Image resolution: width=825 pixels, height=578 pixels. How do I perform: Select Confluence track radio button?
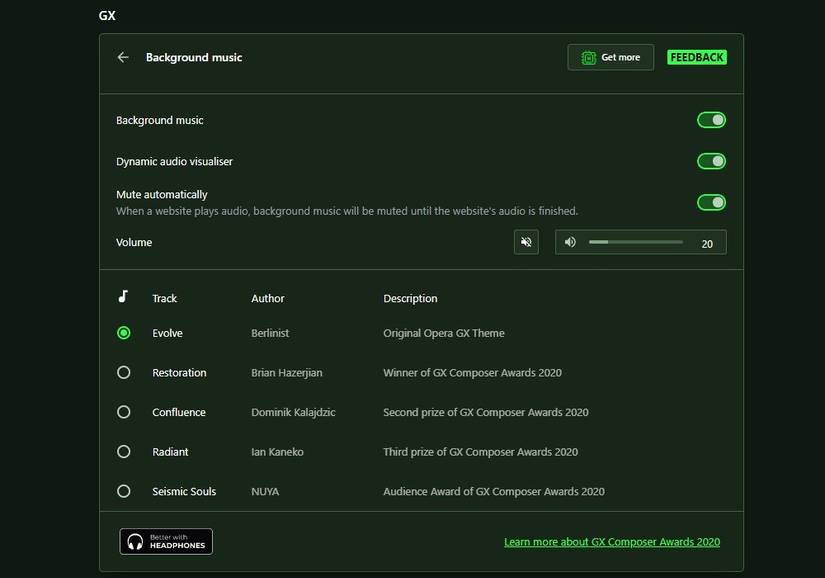point(124,412)
